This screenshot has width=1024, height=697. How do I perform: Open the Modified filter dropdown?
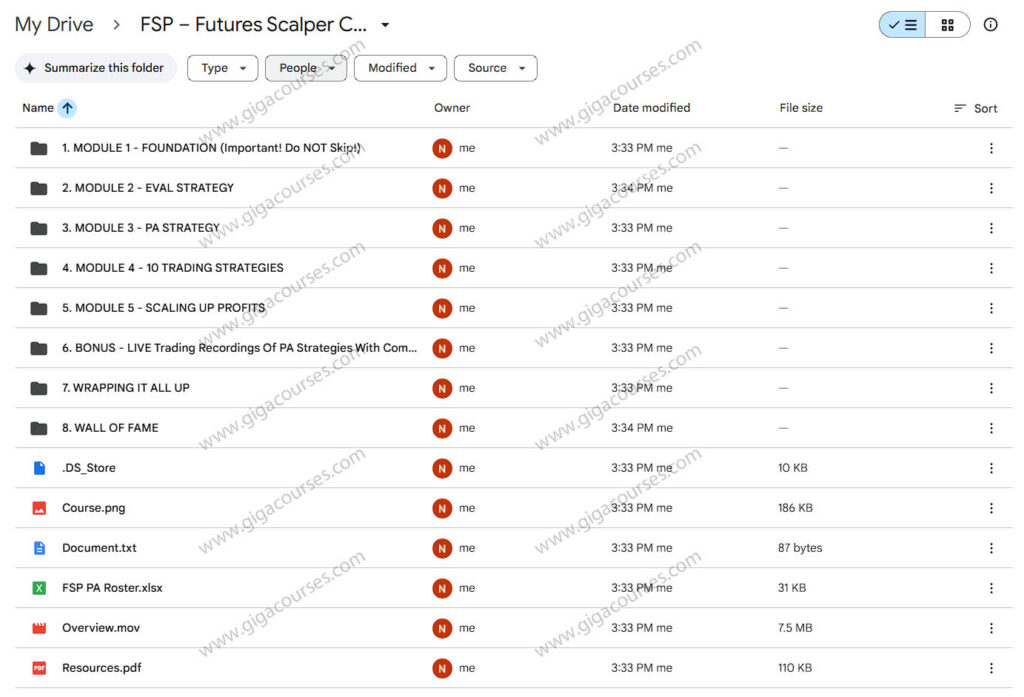point(400,67)
